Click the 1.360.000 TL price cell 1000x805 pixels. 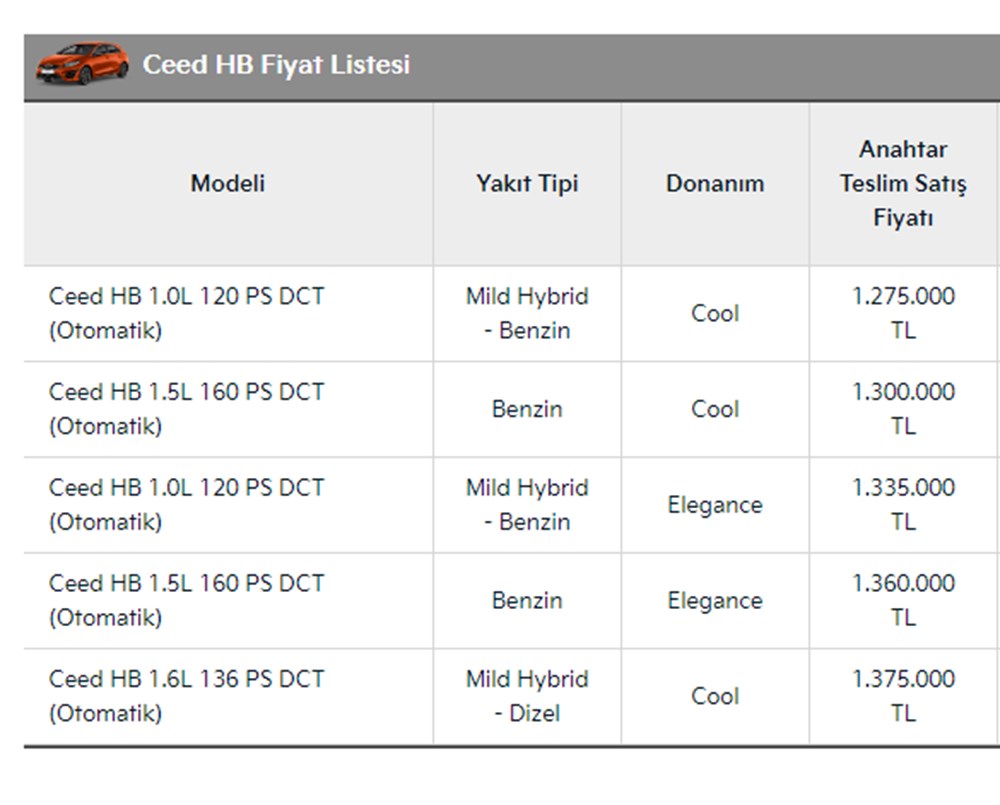[x=903, y=600]
